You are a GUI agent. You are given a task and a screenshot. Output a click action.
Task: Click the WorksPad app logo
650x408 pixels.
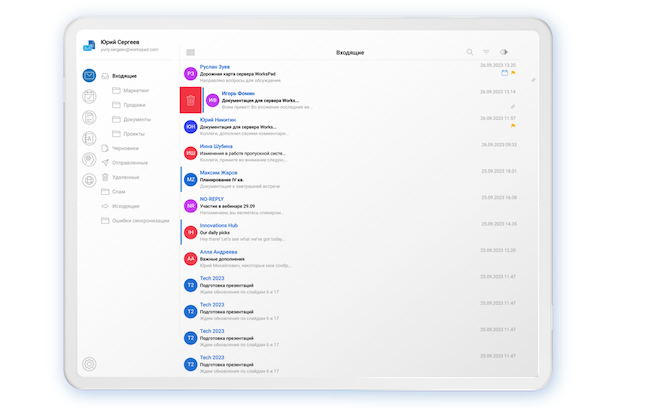(89, 46)
